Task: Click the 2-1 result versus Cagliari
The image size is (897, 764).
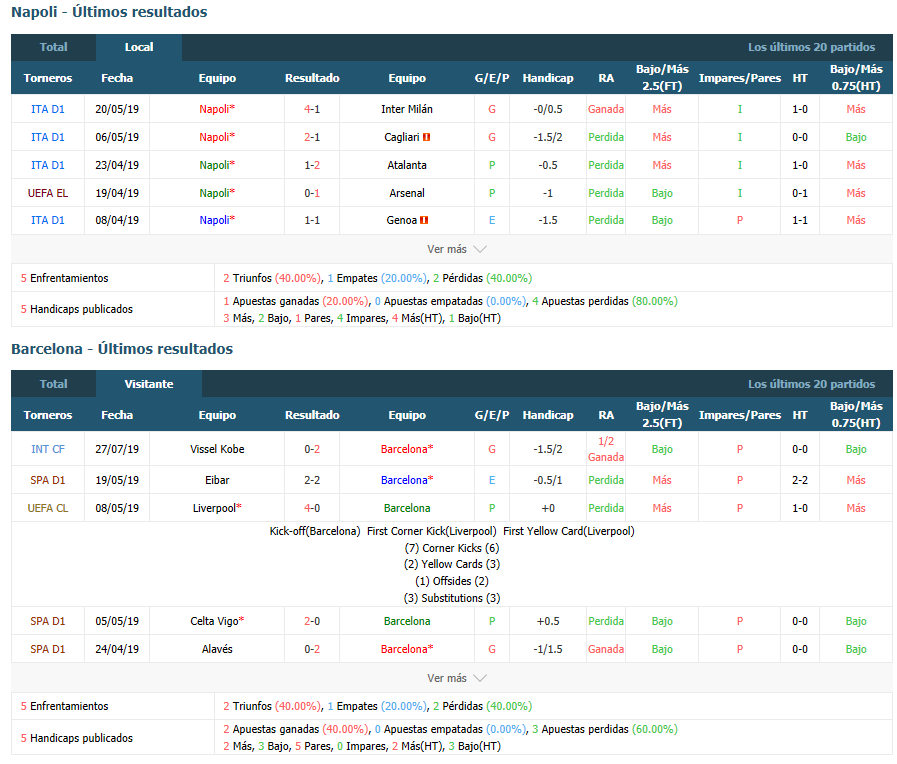Action: (x=312, y=137)
